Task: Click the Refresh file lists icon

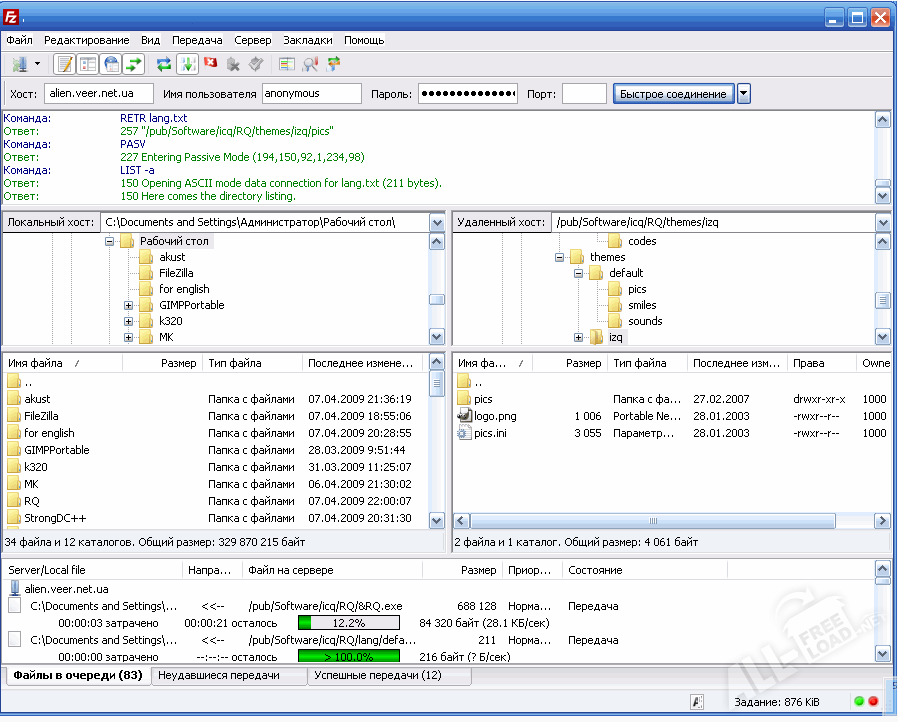Action: 163,64
